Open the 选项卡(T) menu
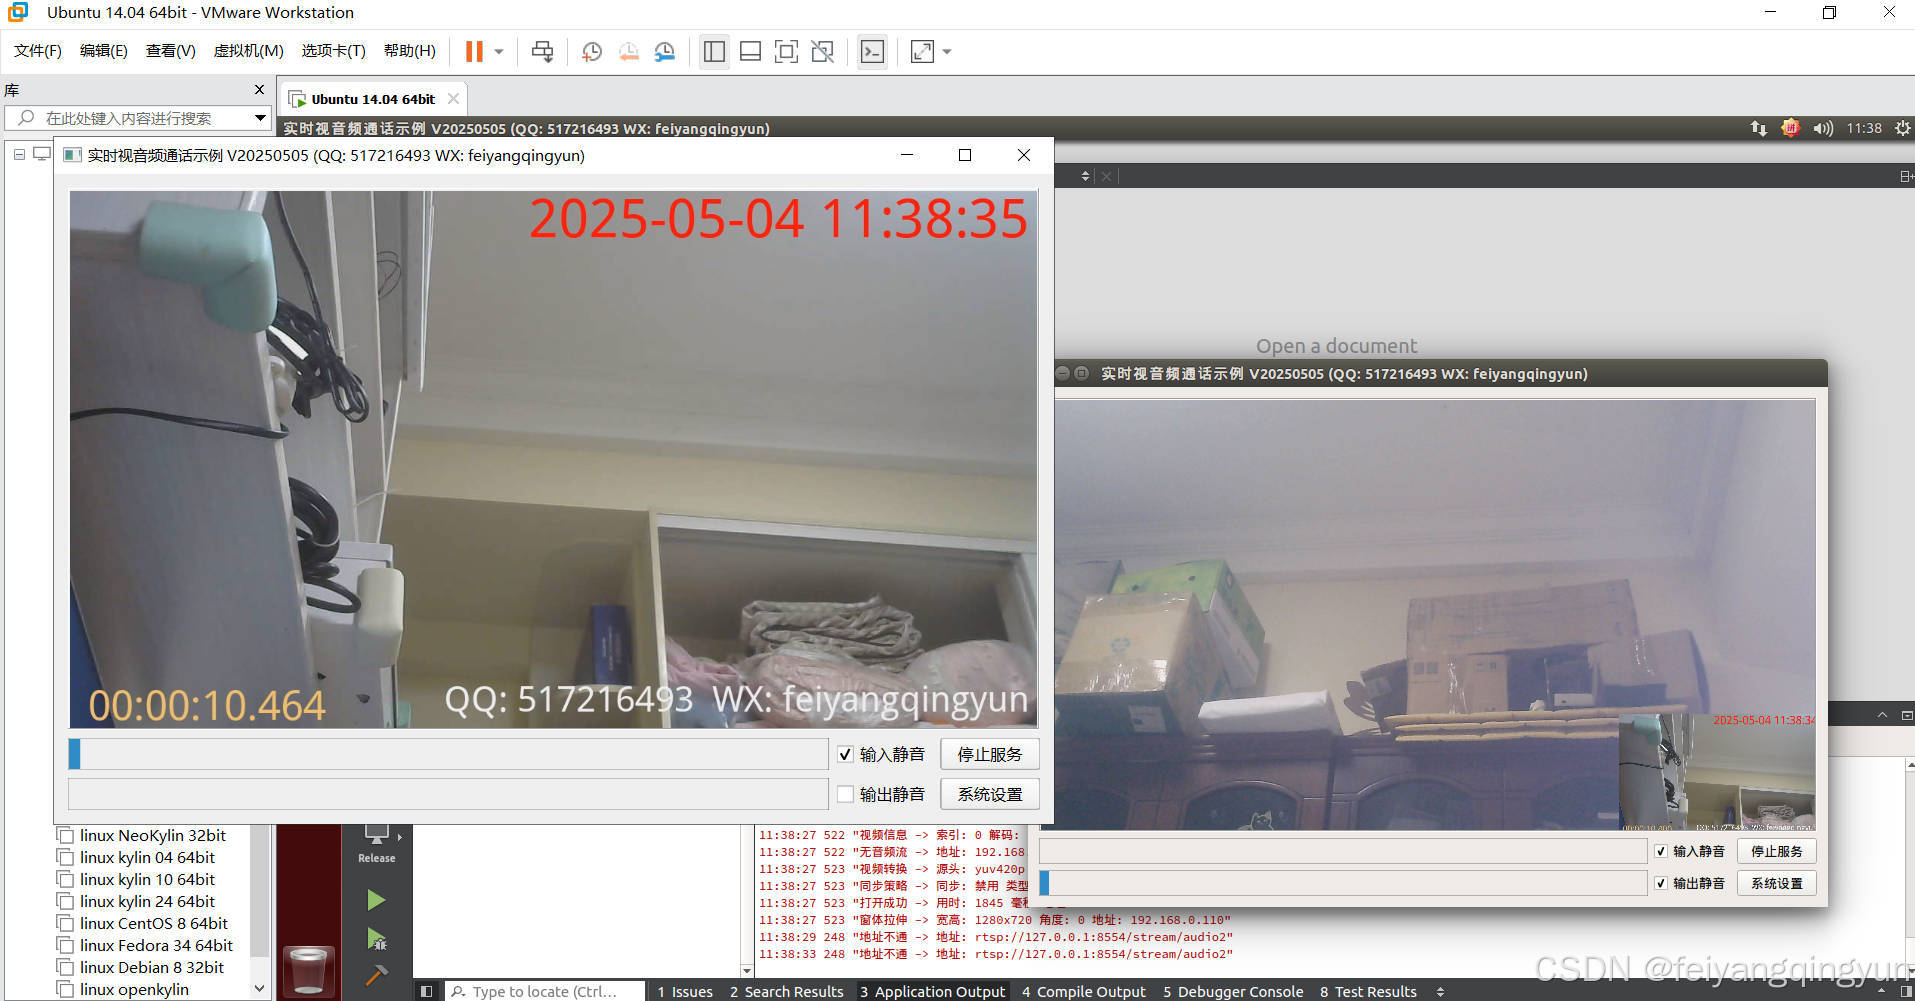 (334, 50)
